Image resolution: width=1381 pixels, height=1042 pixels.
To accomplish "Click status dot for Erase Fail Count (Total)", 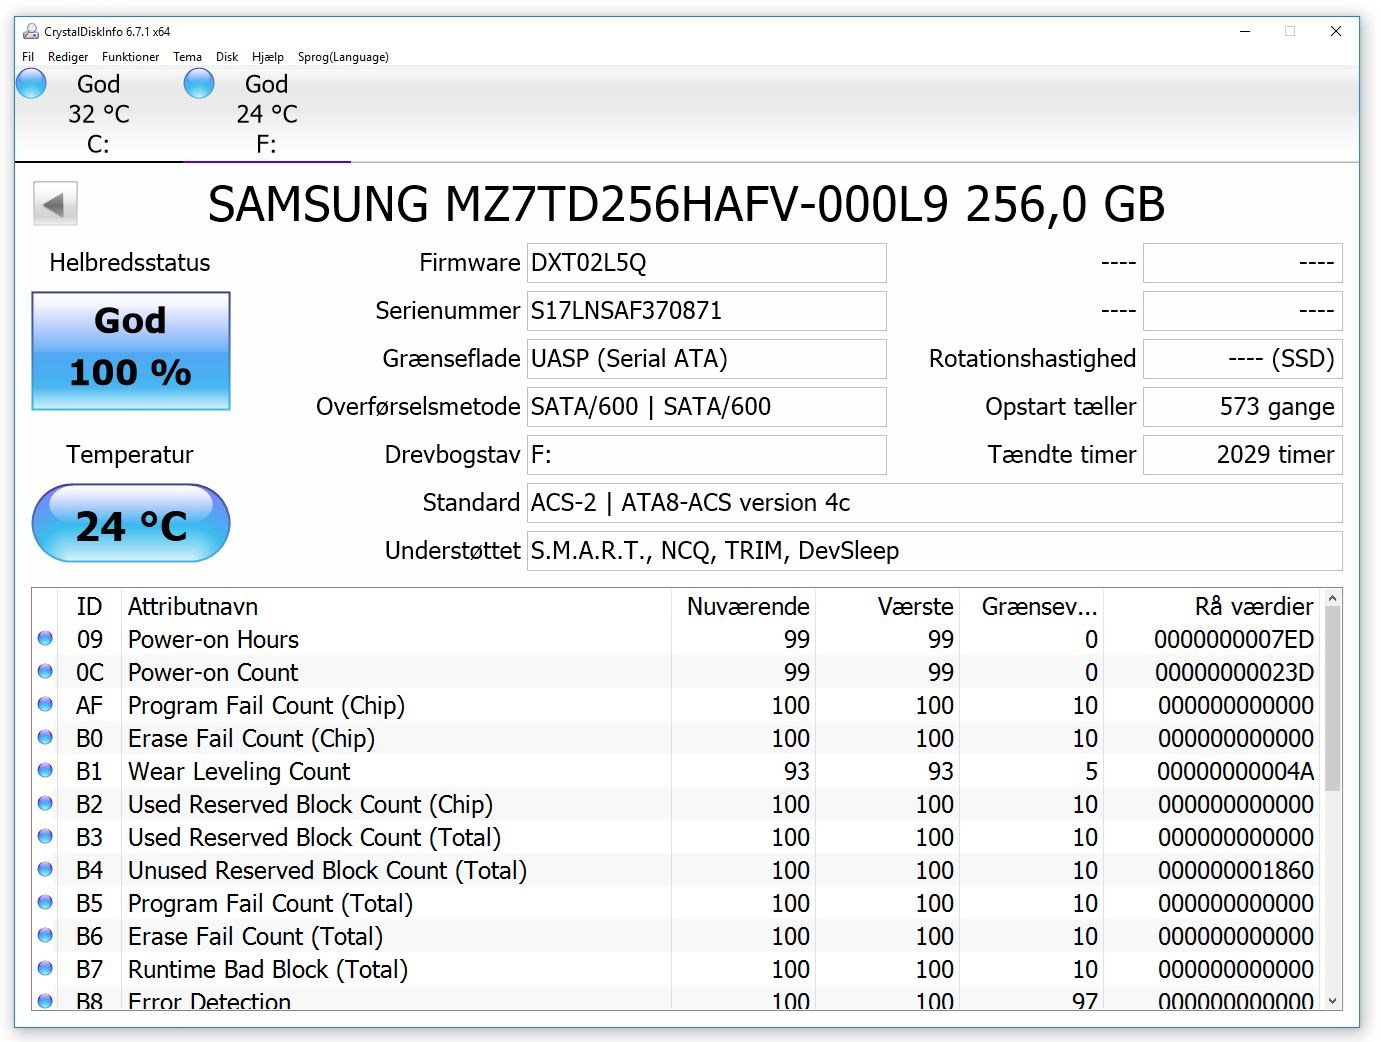I will coord(45,935).
